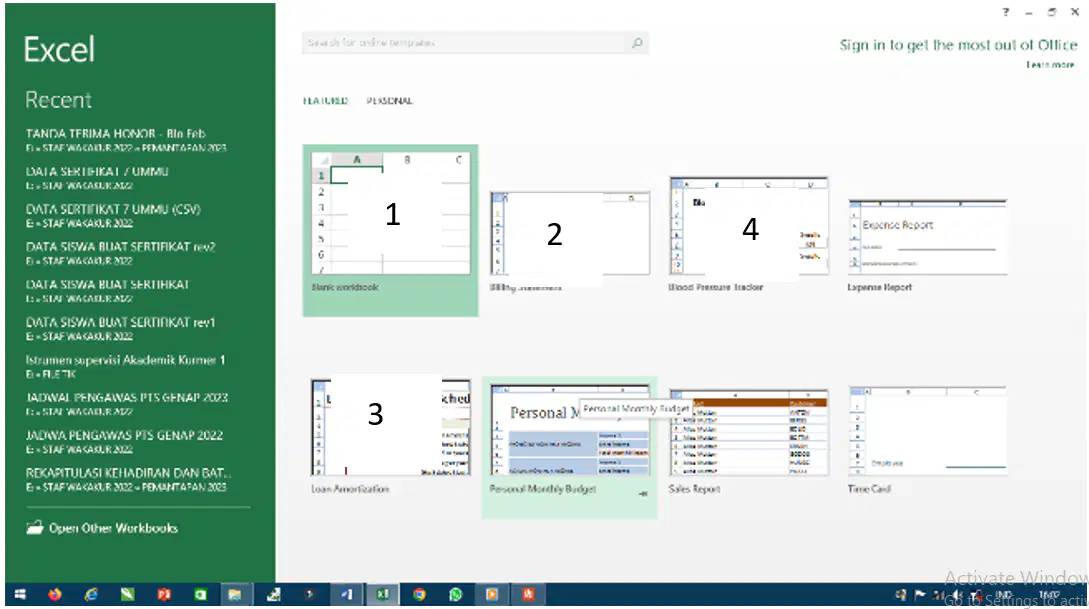Click the volume icon in system tray
Image resolution: width=1089 pixels, height=609 pixels.
(958, 595)
